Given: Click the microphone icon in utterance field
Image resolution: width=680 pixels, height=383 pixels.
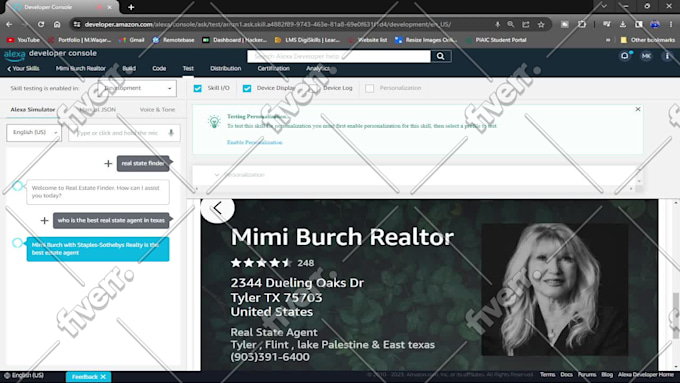Looking at the screenshot, I should 171,133.
